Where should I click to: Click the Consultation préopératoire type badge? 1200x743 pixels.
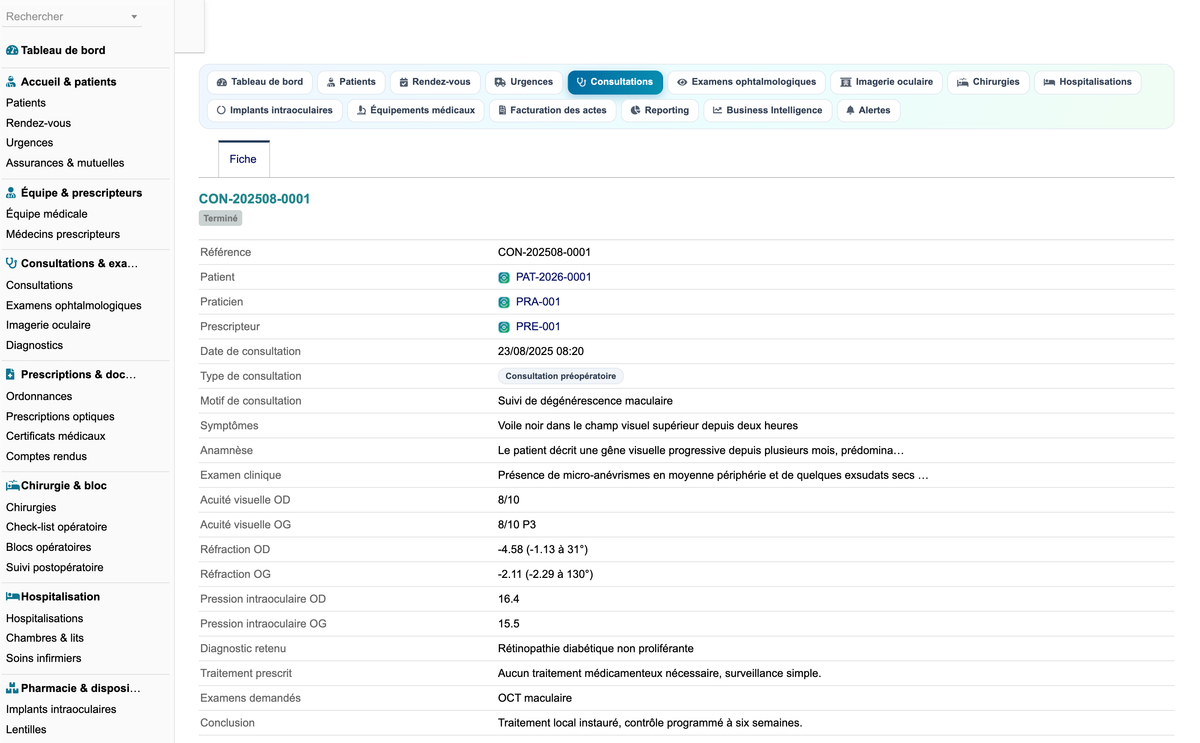pyautogui.click(x=561, y=376)
